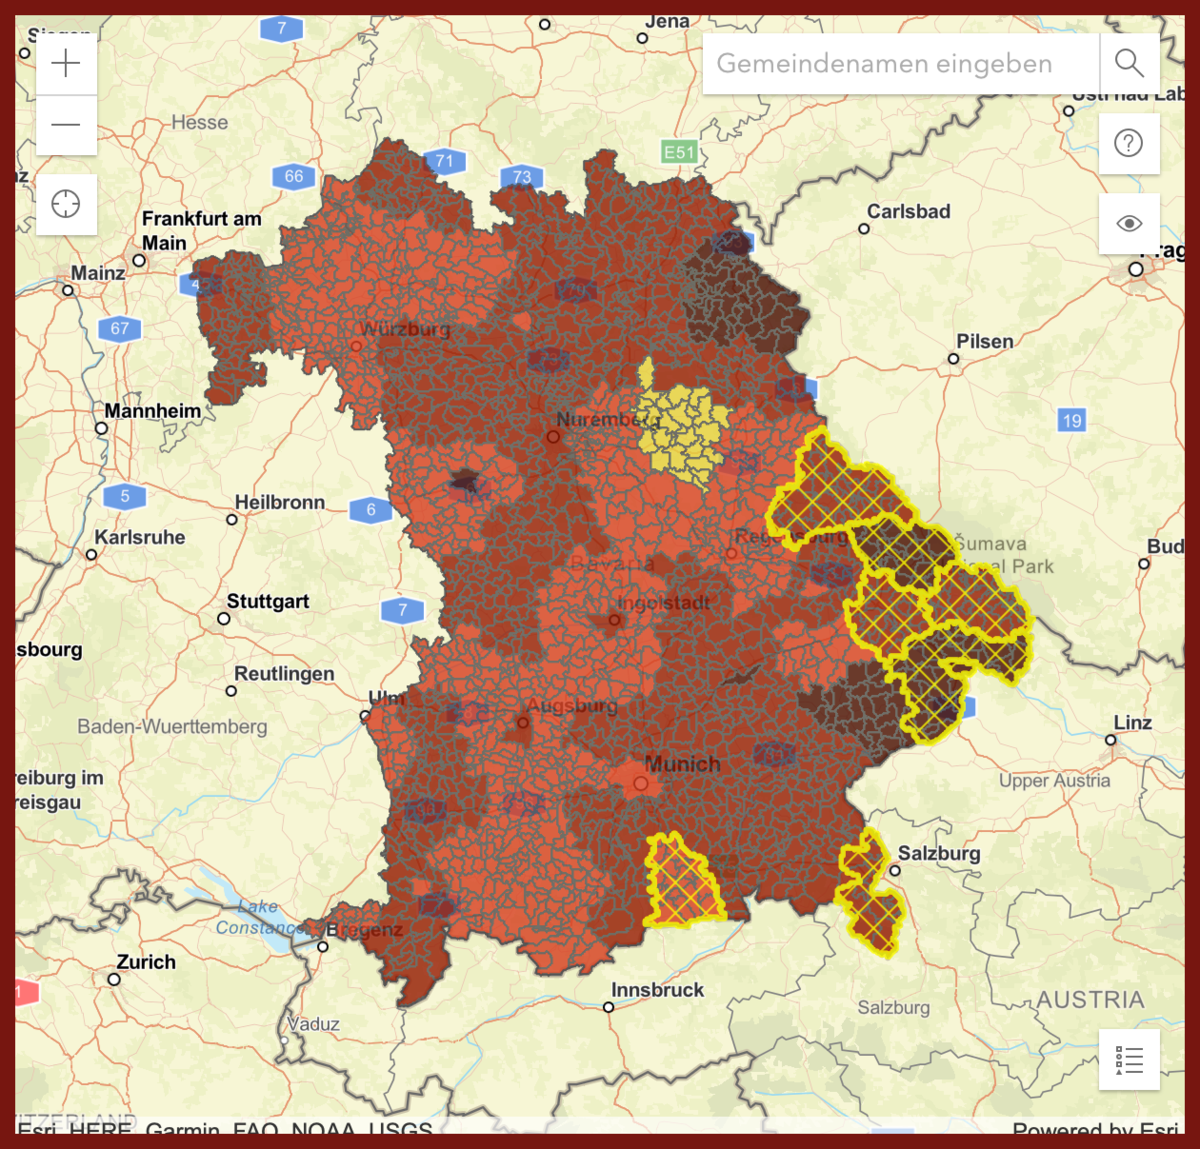The width and height of the screenshot is (1200, 1149).
Task: Click the magnifier search icon
Action: click(1129, 64)
